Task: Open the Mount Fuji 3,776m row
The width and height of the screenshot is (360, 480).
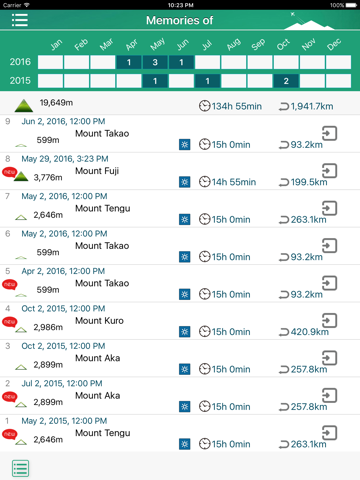Action: [180, 171]
